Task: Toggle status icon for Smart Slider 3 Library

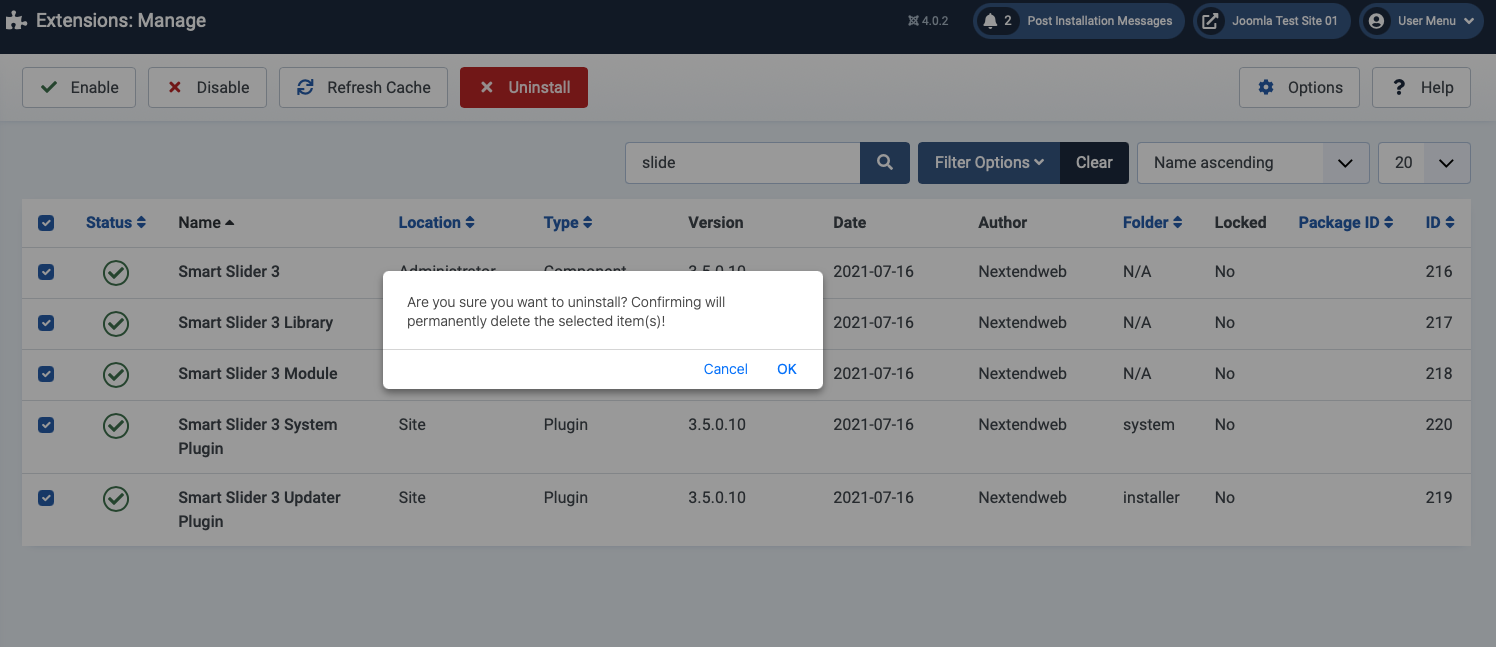Action: click(x=116, y=323)
